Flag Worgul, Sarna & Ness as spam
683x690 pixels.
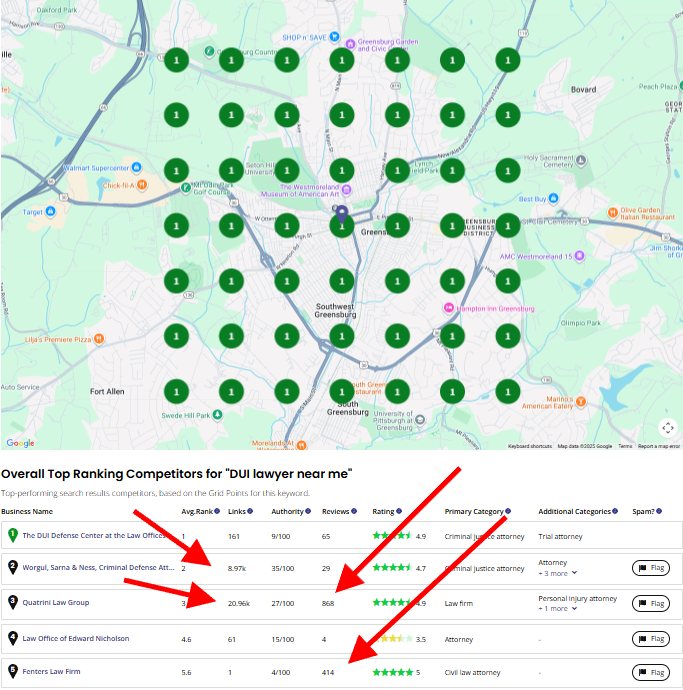[x=651, y=568]
